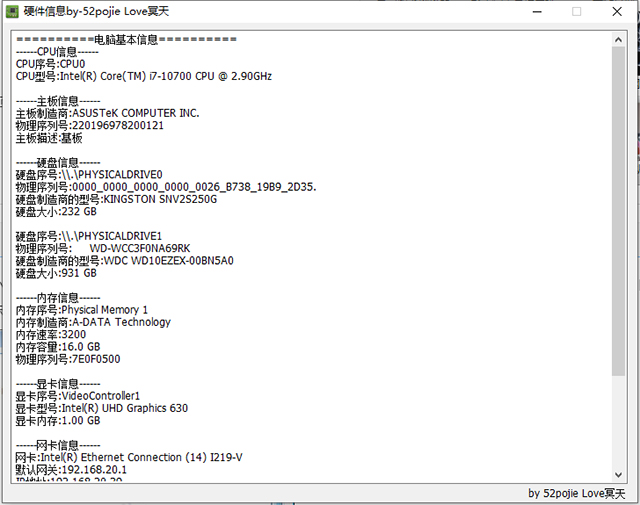The height and width of the screenshot is (505, 640).
Task: Click the 主板信息 section heading
Action: coord(58,101)
